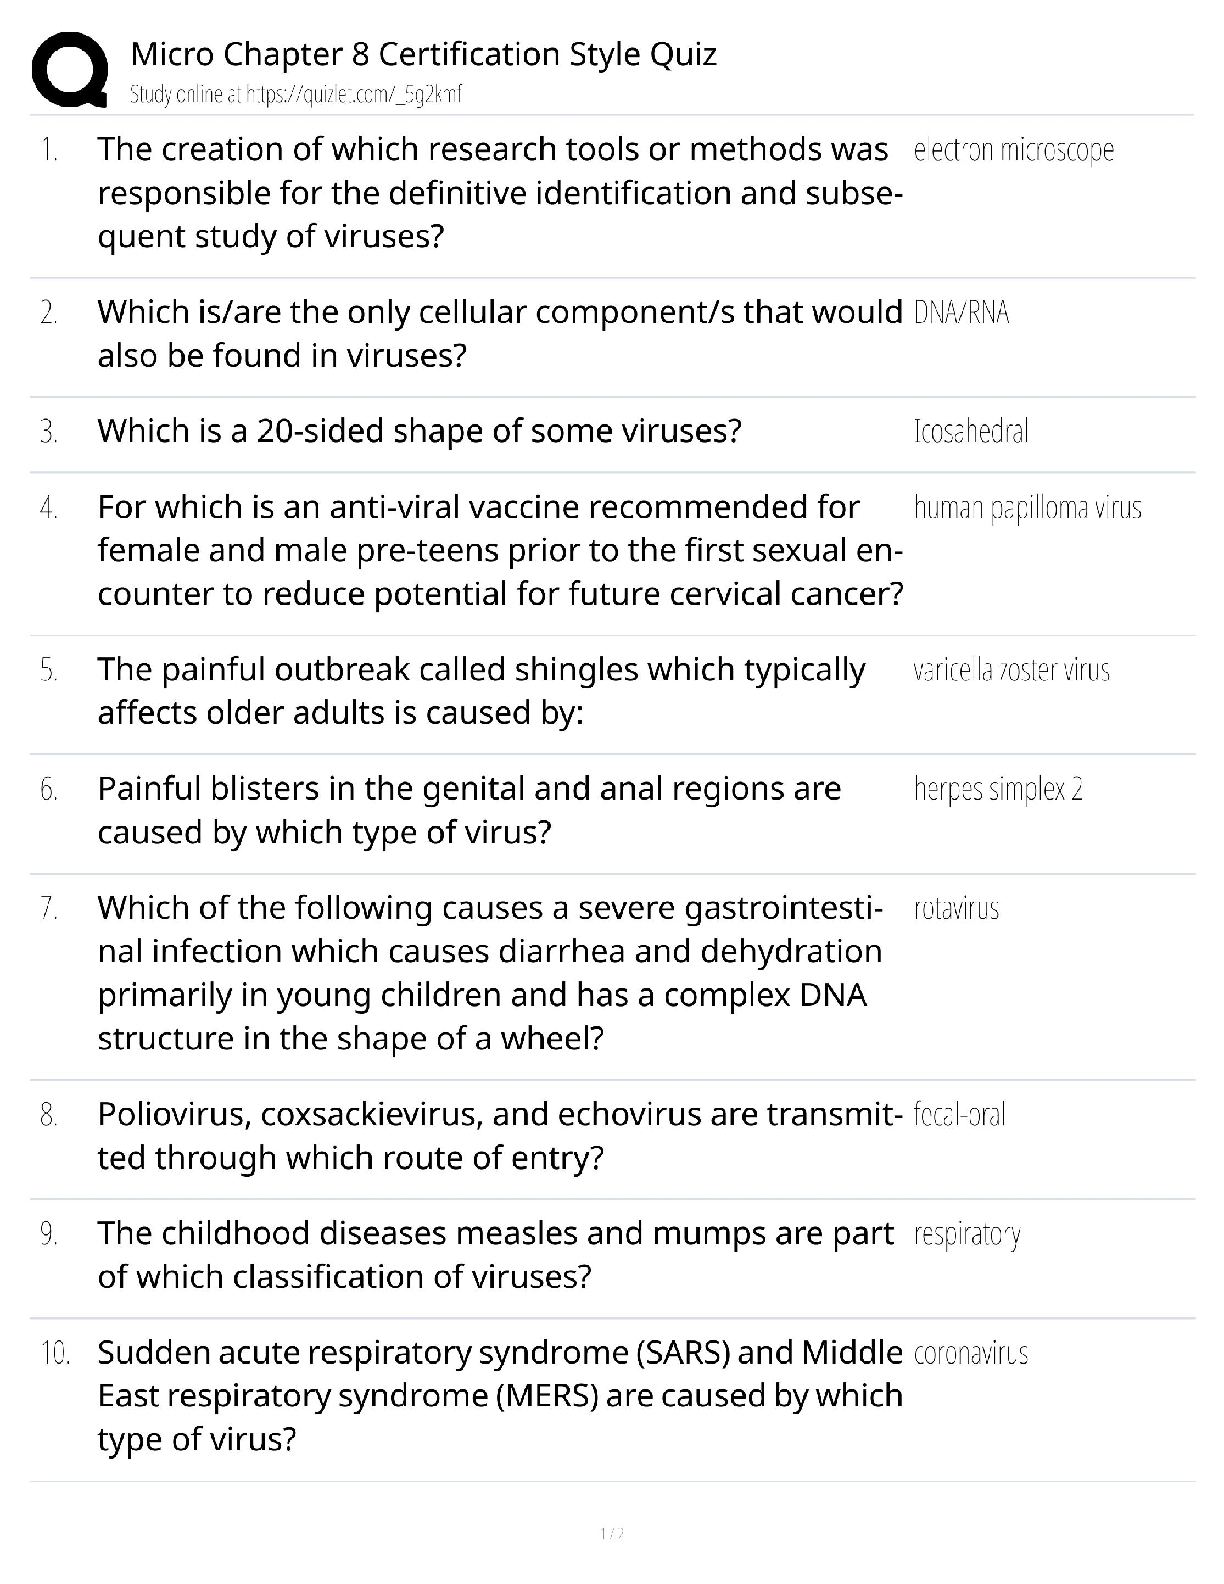Click the quiz title heading
Image resolution: width=1224 pixels, height=1584 pixels.
tap(423, 54)
